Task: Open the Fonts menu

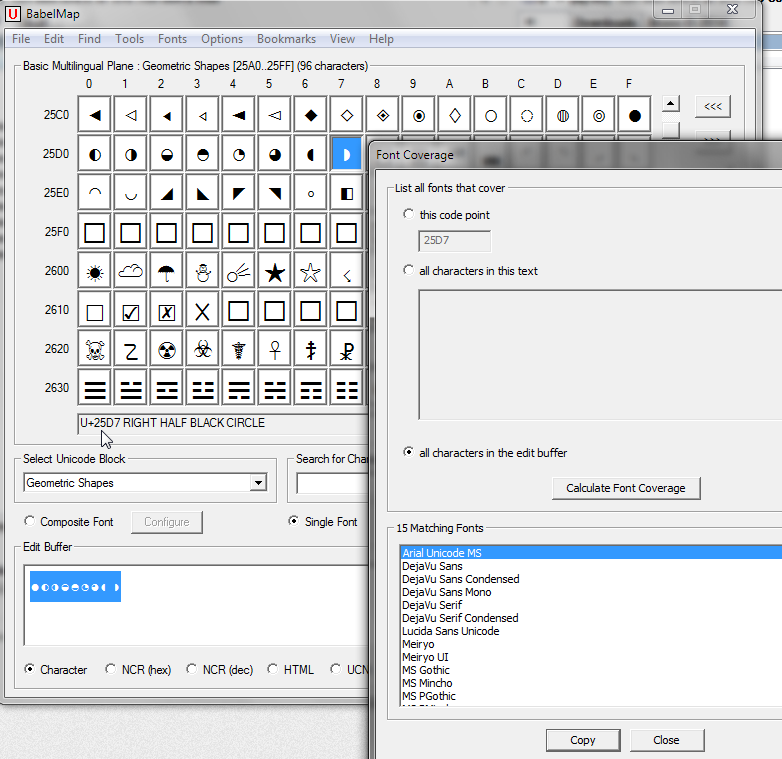Action: click(x=173, y=39)
